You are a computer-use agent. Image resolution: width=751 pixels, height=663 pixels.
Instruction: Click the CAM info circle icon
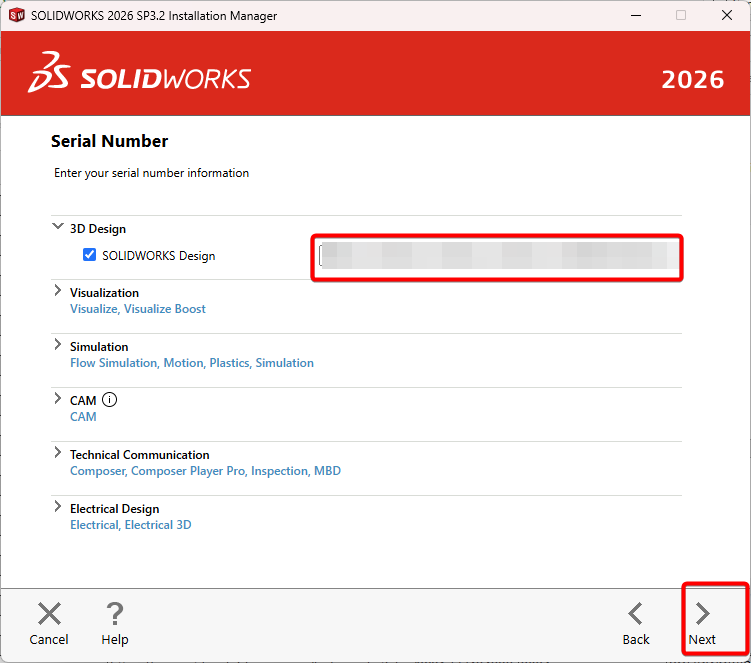[109, 400]
